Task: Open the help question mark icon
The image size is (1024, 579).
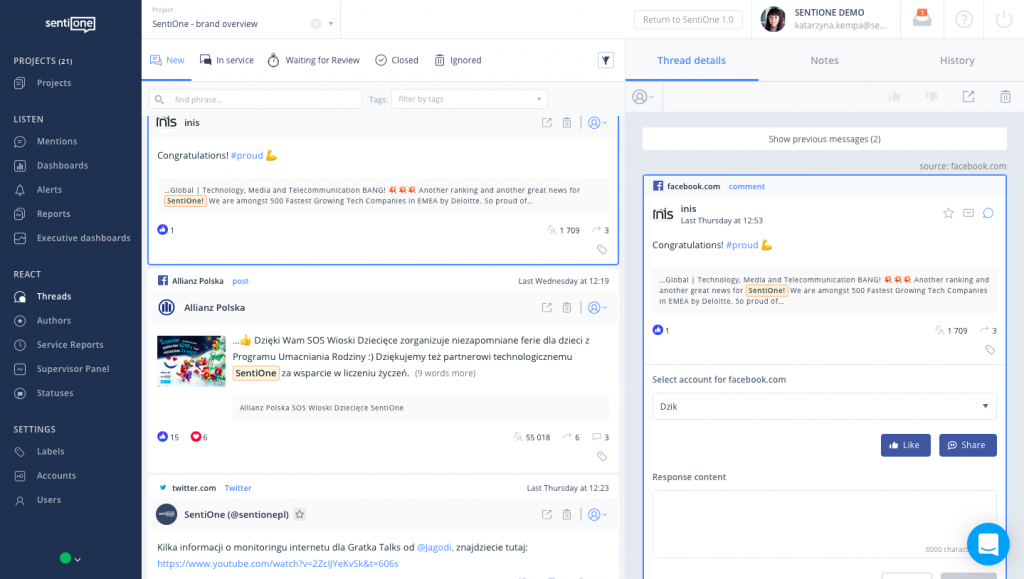Action: tap(963, 19)
